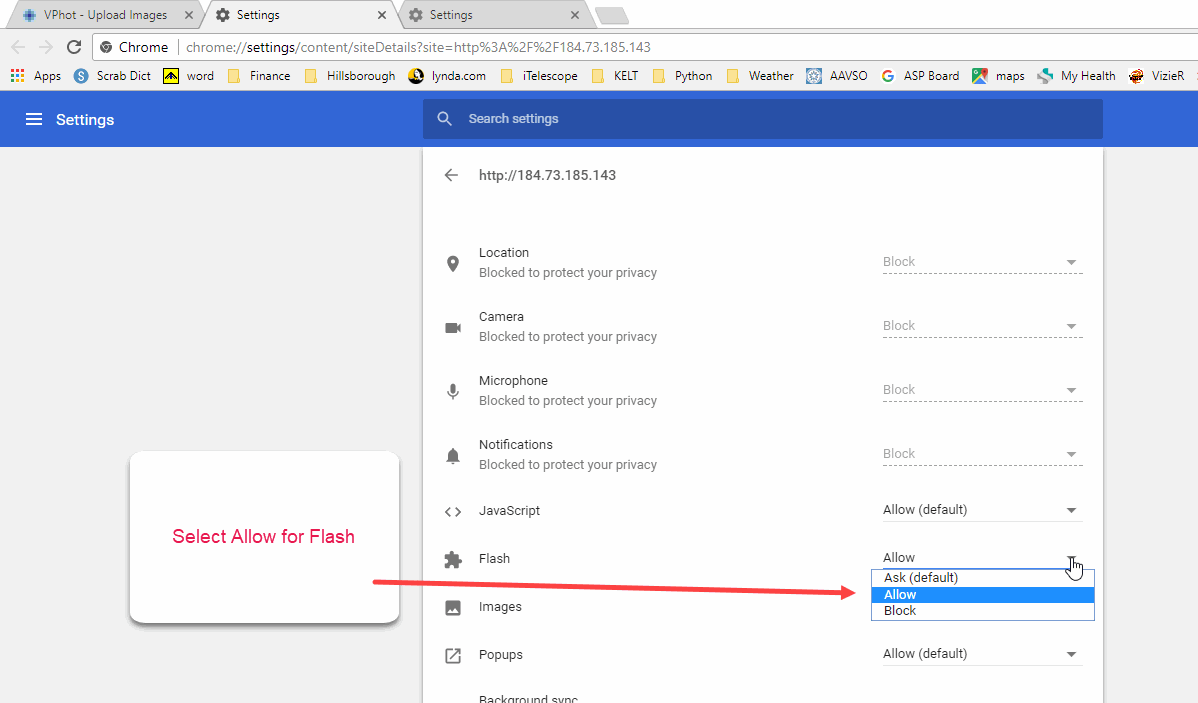Open the Popups permission dropdown
The width and height of the screenshot is (1198, 703).
[981, 654]
